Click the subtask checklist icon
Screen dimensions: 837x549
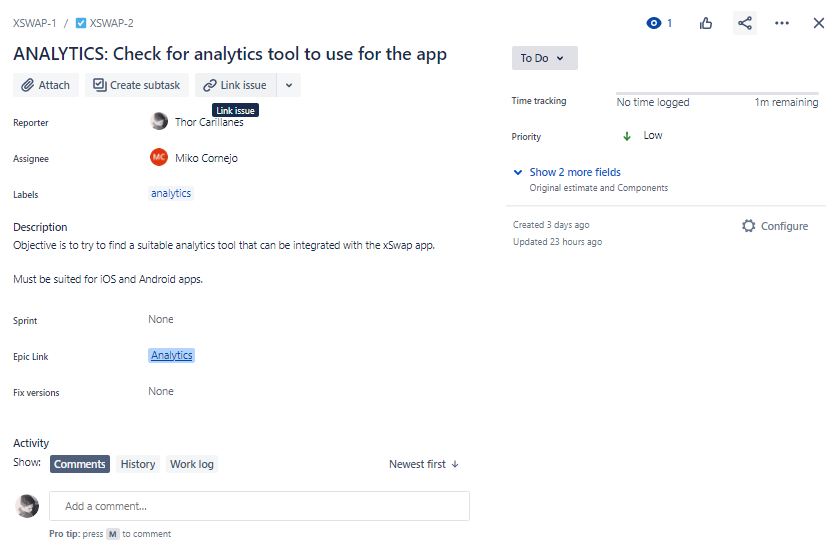pyautogui.click(x=100, y=84)
